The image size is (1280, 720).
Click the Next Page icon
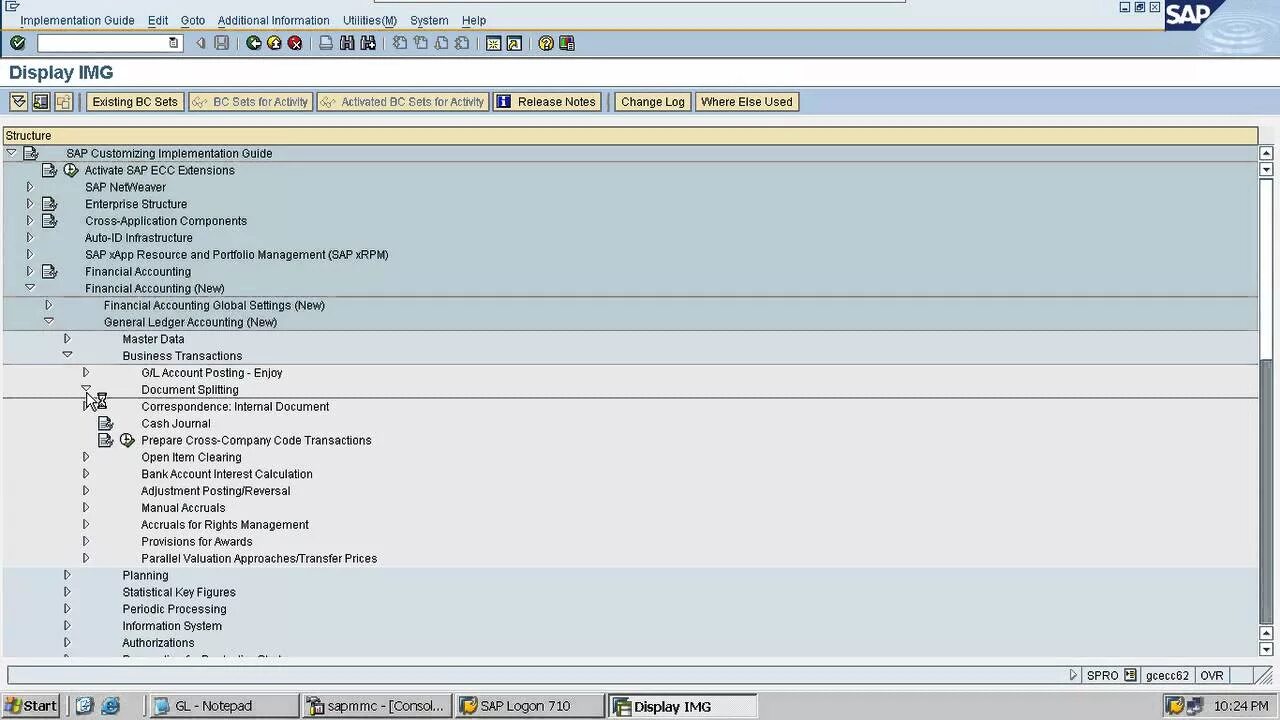point(441,43)
